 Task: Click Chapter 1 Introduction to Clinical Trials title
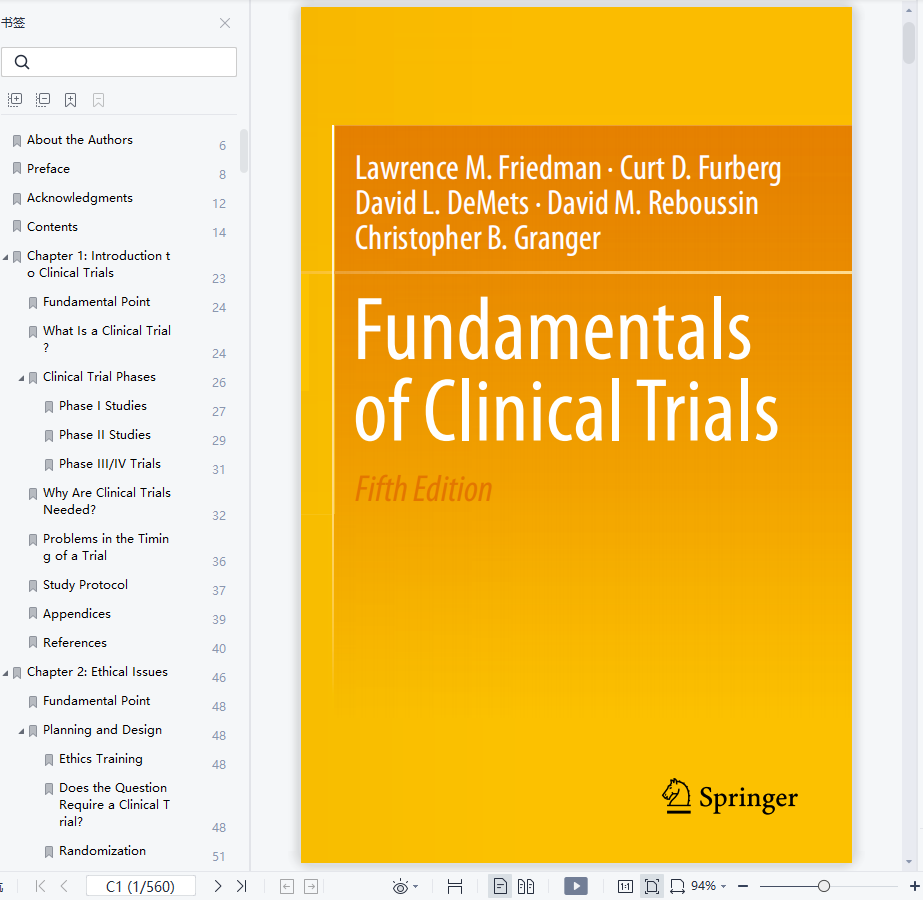[98, 264]
